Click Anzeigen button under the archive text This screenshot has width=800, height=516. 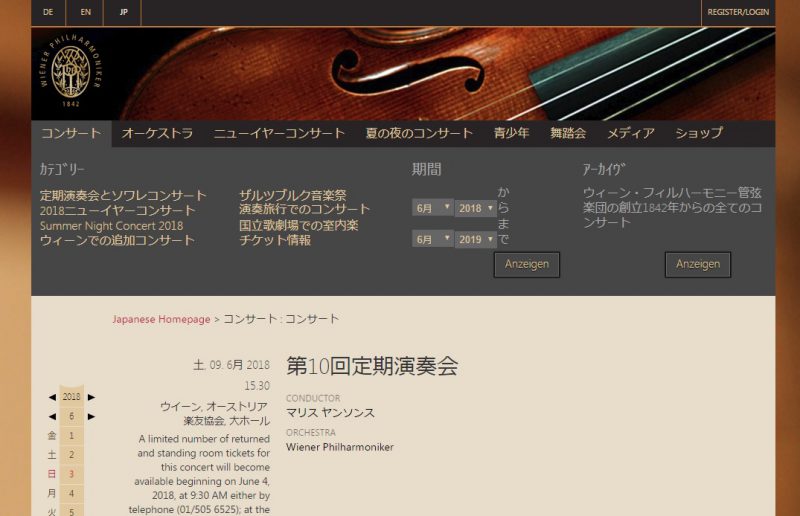click(x=697, y=264)
